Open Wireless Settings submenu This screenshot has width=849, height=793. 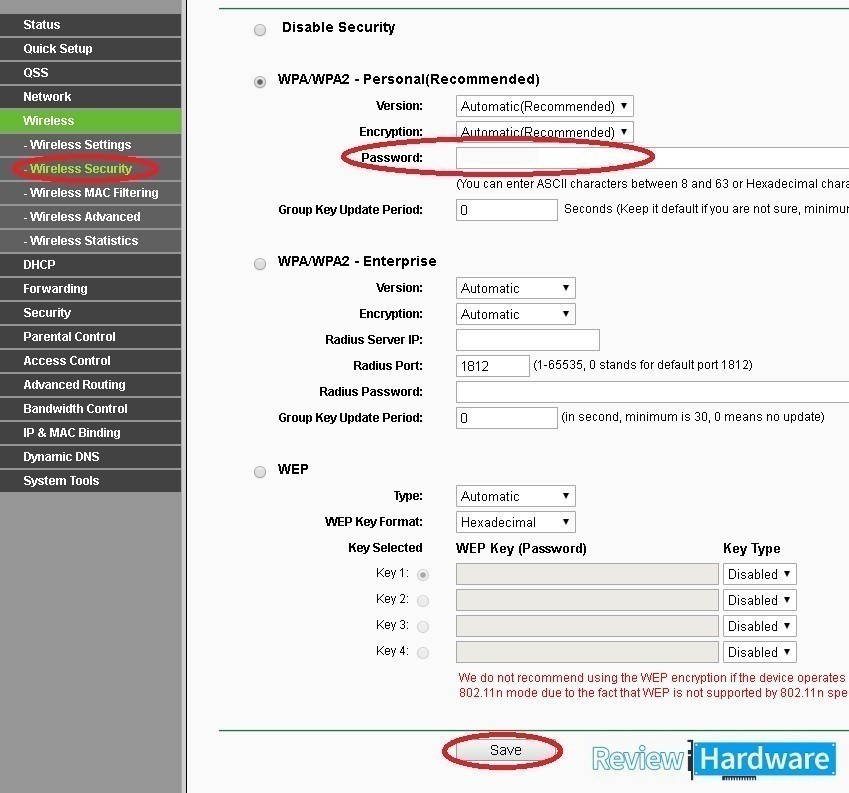pyautogui.click(x=90, y=145)
